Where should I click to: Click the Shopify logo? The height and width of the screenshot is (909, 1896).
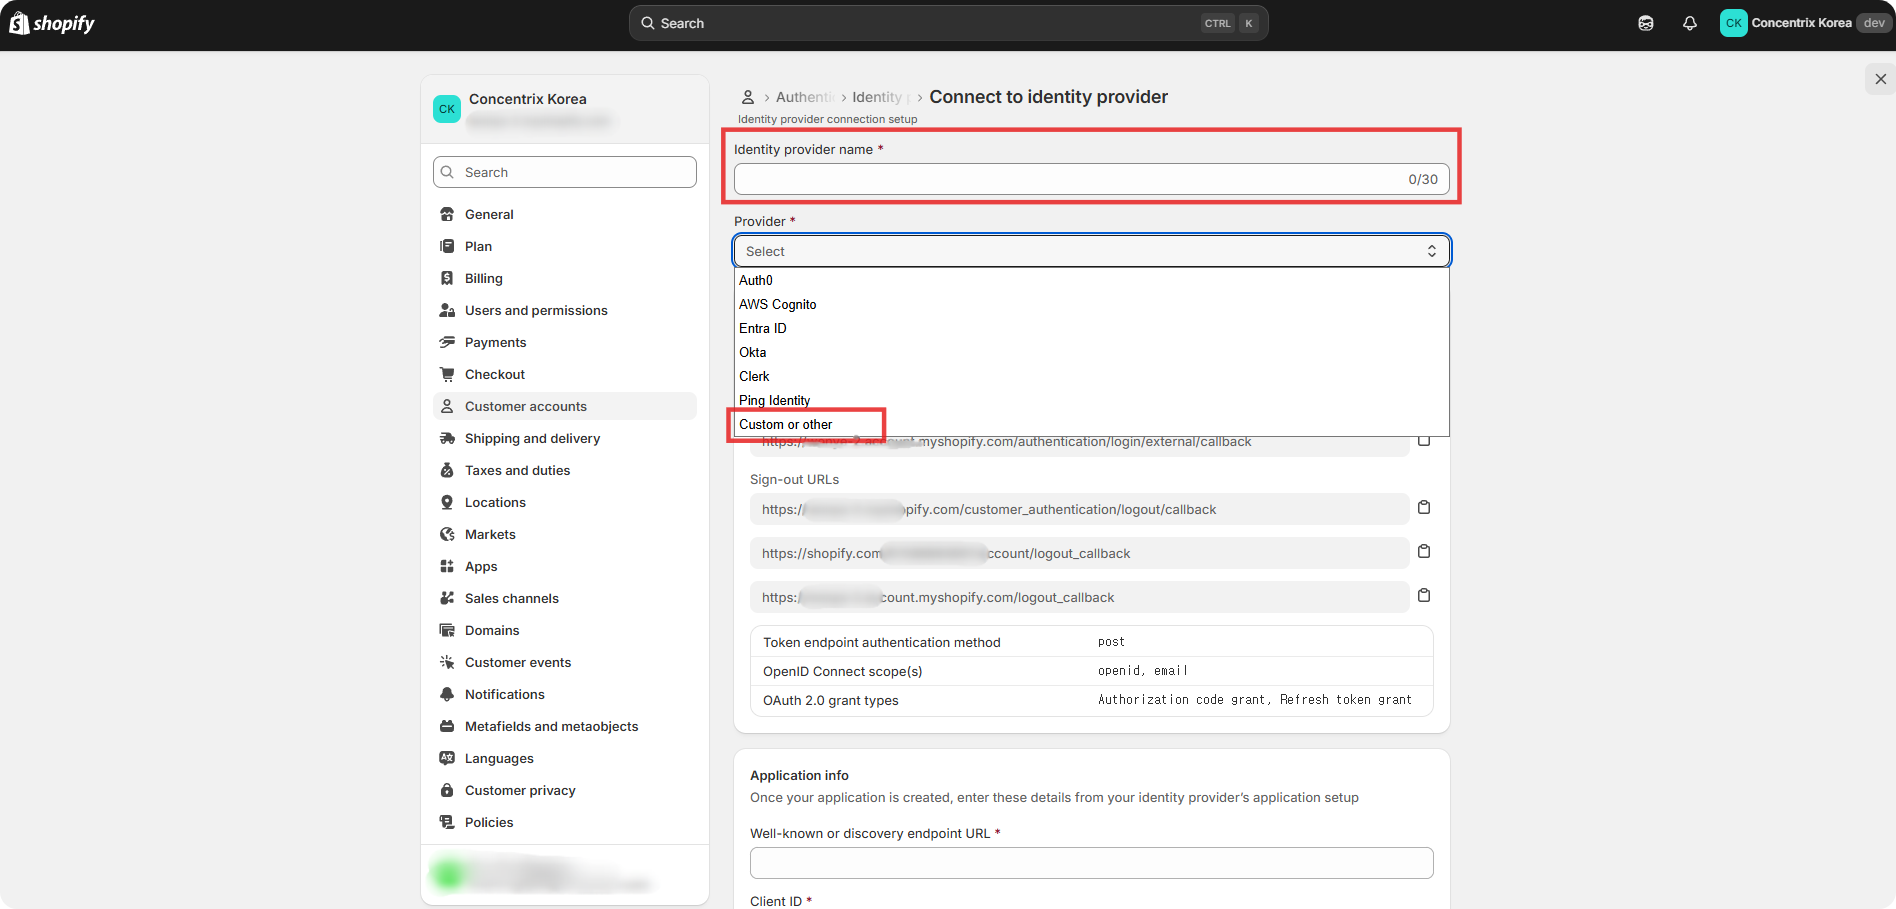pyautogui.click(x=52, y=23)
